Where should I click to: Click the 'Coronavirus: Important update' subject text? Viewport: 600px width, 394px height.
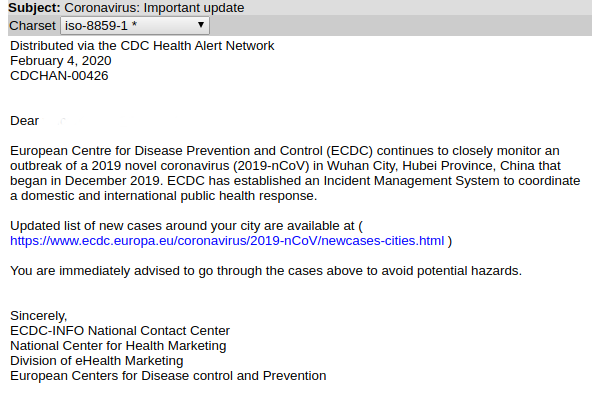click(x=154, y=8)
